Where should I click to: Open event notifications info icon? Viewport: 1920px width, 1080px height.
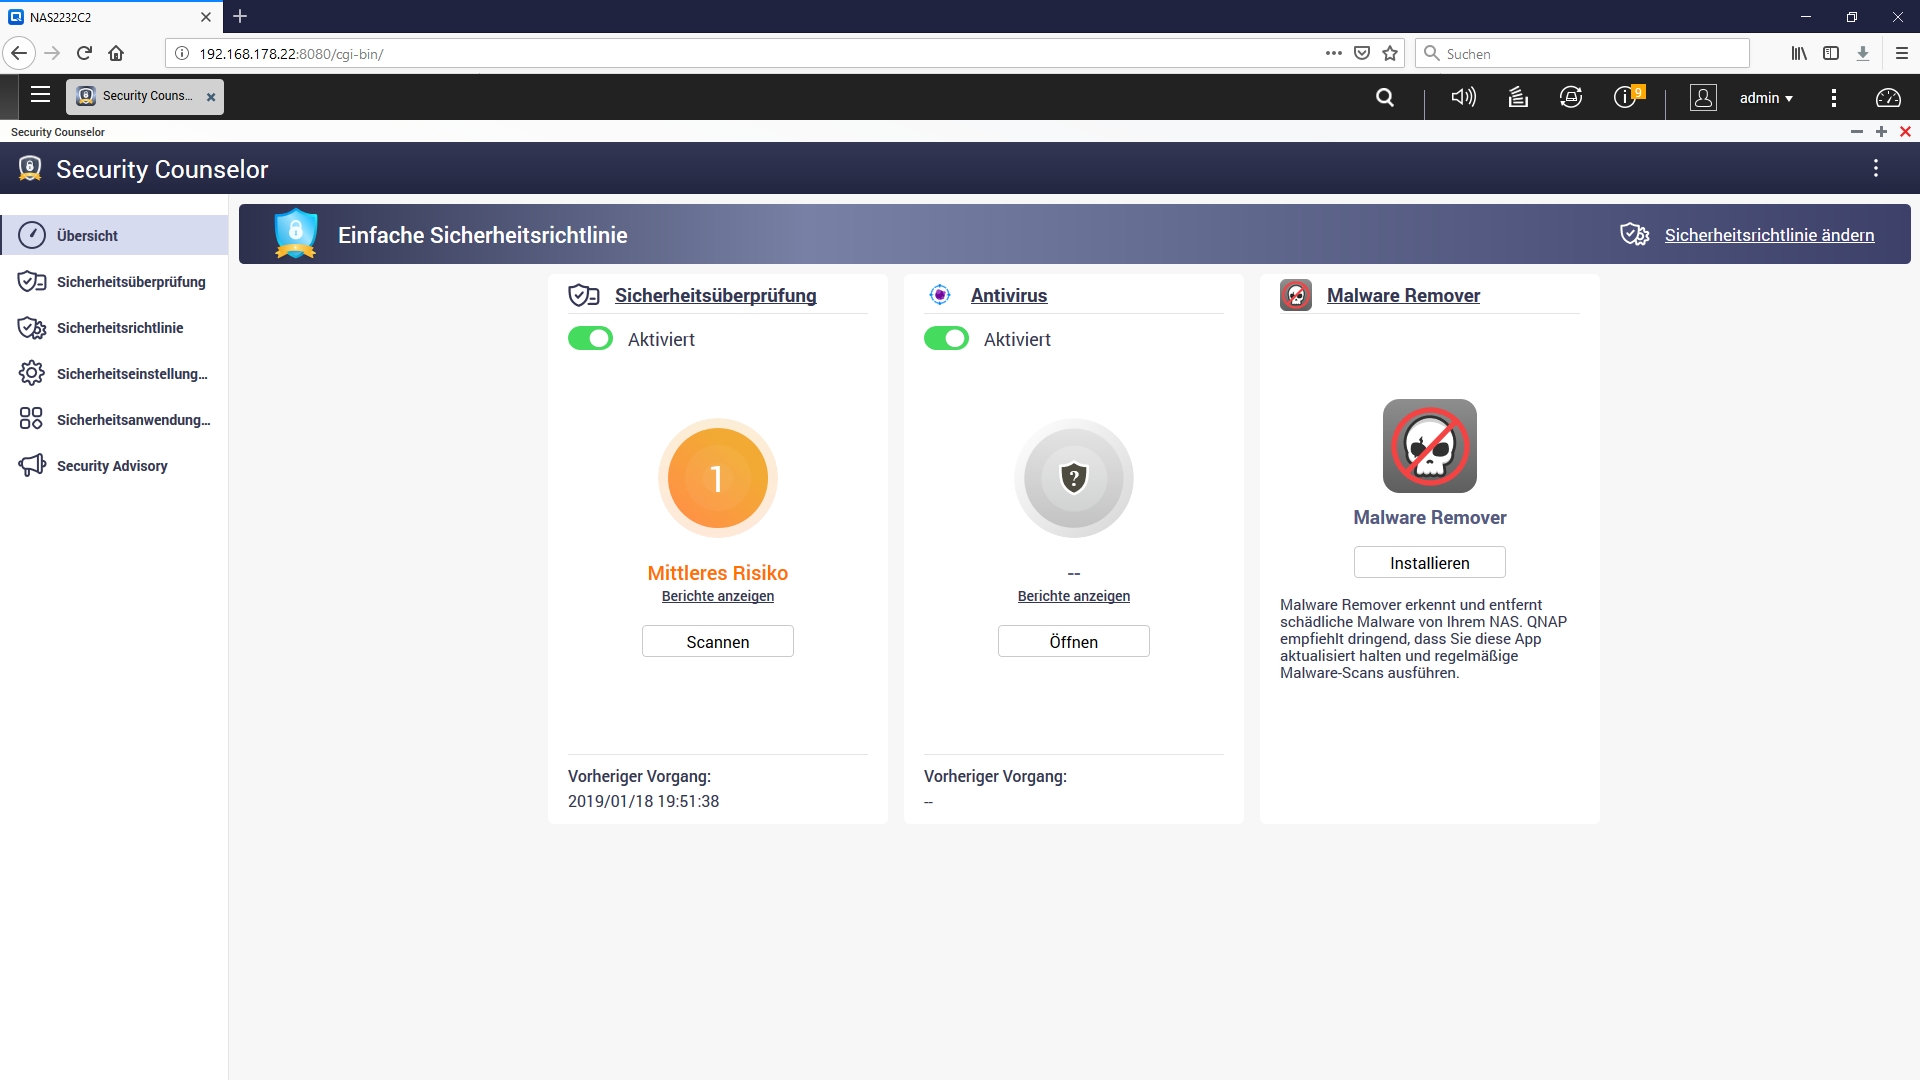(1625, 97)
